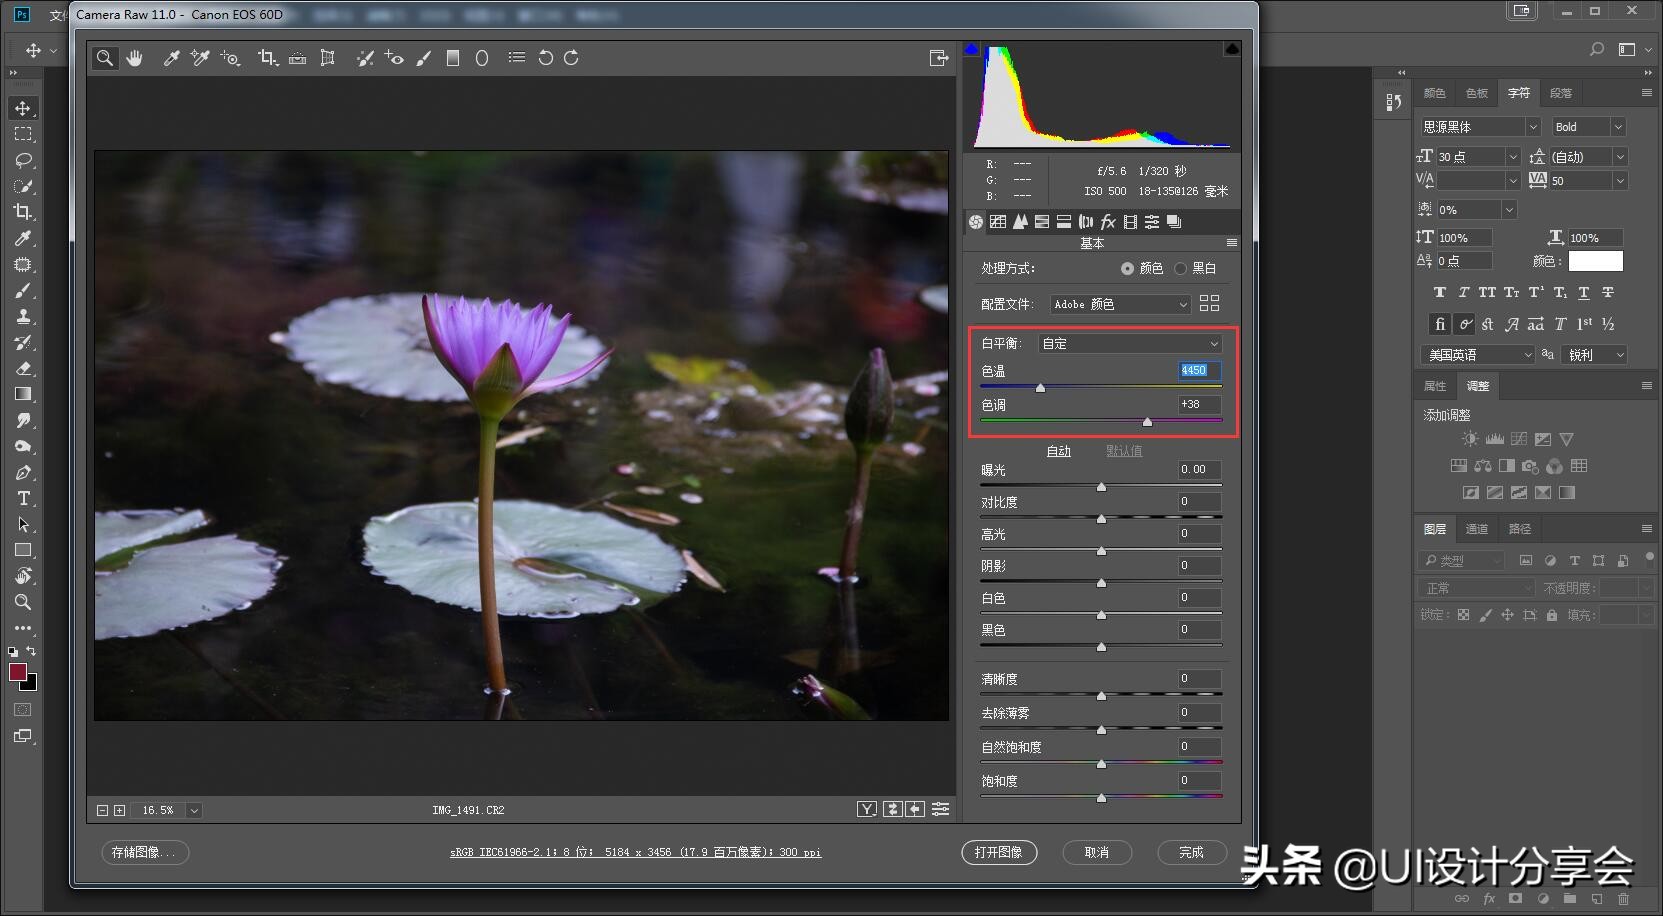Toggle shadow clipping warning in histogram
Viewport: 1663px width, 916px height.
[971, 49]
